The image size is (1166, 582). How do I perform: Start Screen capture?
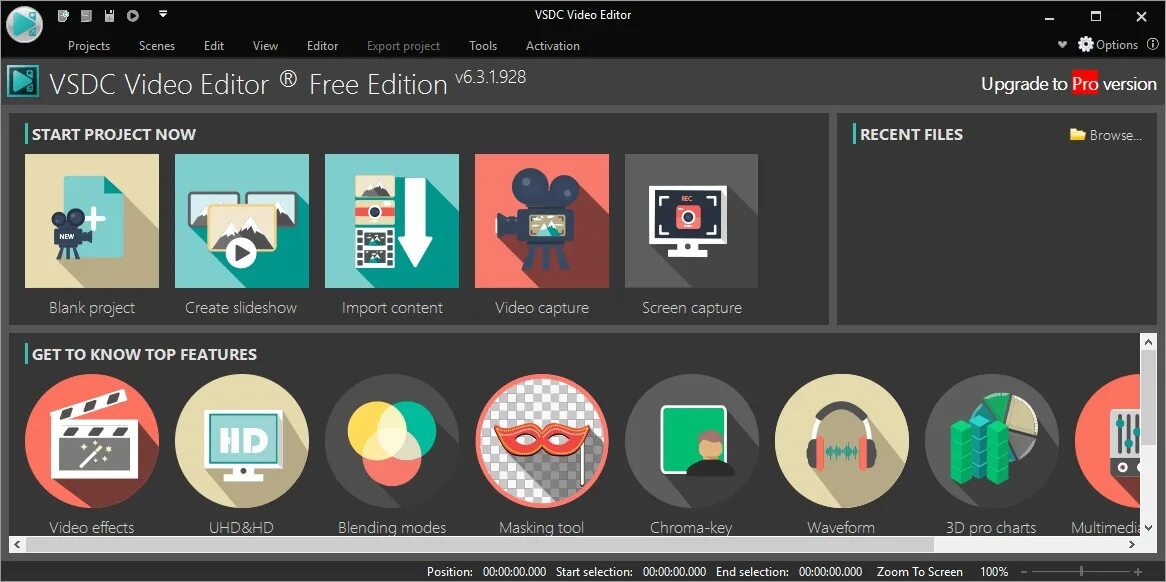pyautogui.click(x=692, y=221)
